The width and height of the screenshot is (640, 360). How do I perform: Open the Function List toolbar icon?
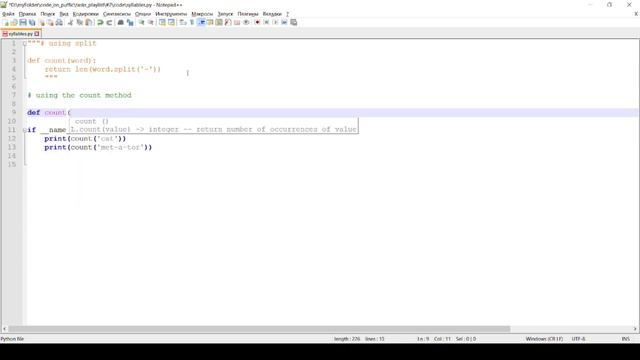tap(228, 22)
